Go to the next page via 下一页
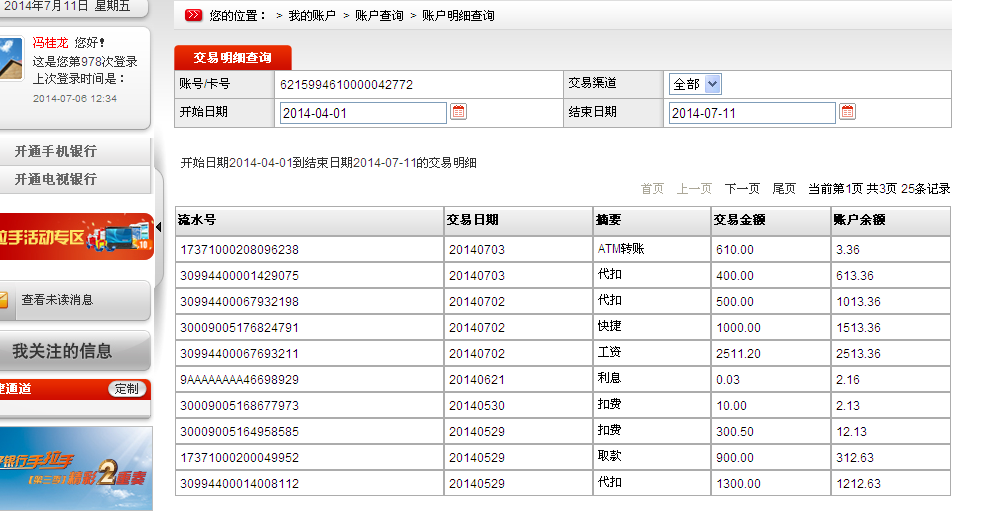Image resolution: width=993 pixels, height=515 pixels. (742, 188)
